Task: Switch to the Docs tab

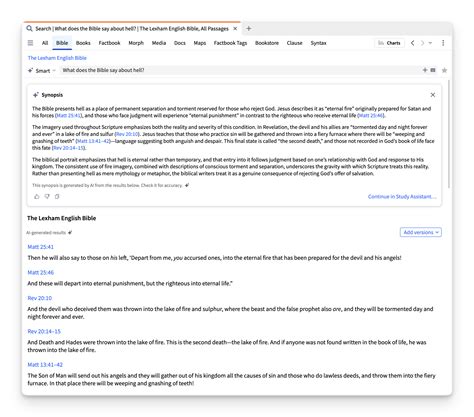Action: (180, 43)
